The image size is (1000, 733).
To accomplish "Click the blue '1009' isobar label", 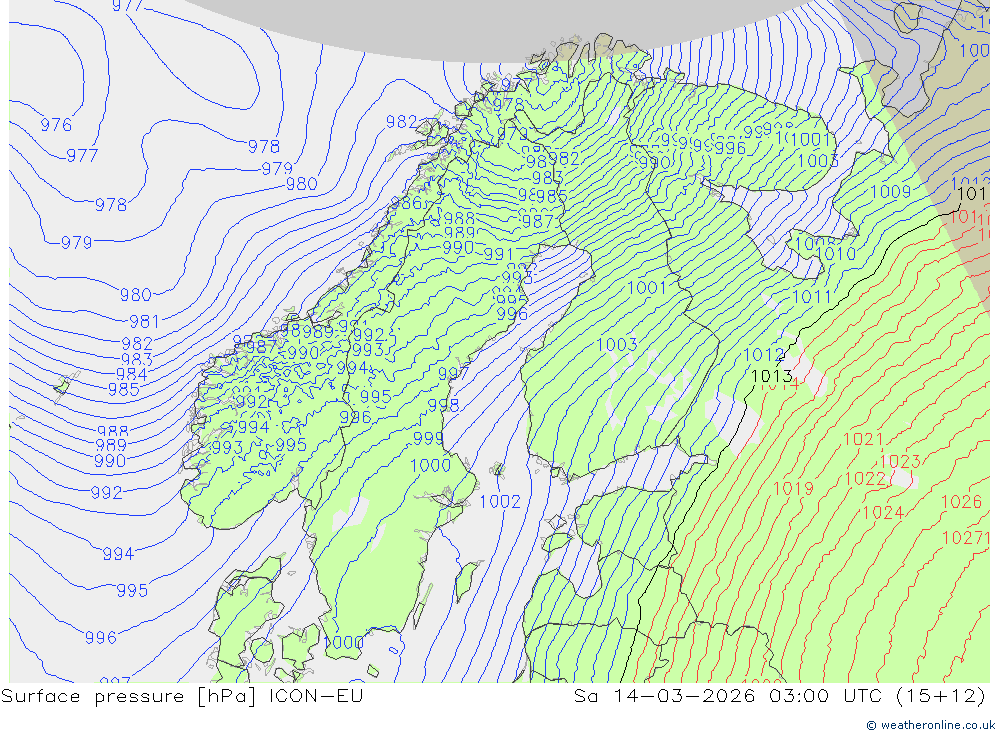I will coord(890,191).
